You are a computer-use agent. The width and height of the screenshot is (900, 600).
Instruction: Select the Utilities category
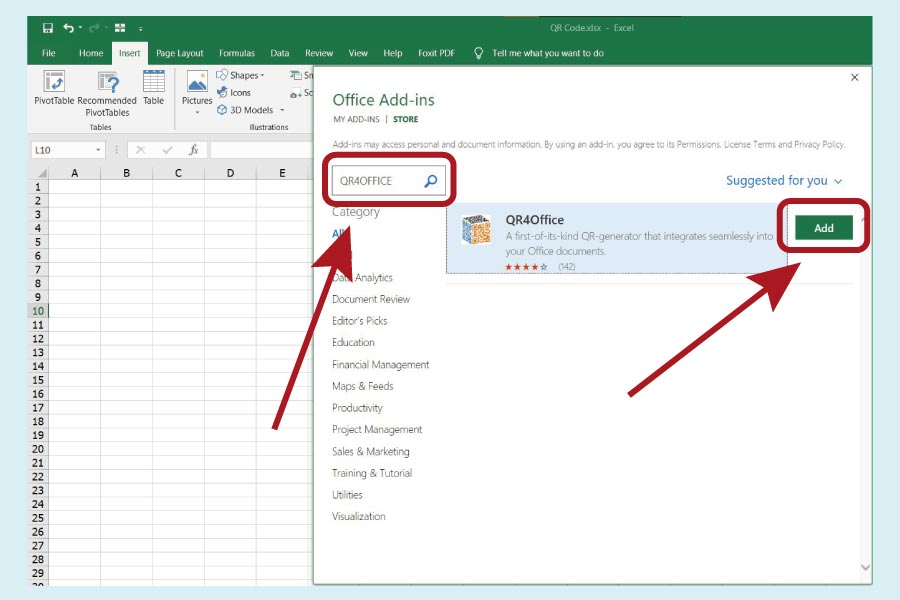point(347,495)
